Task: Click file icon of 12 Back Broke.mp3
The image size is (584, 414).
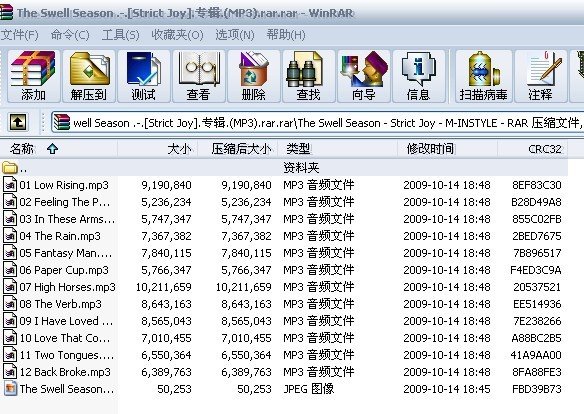Action: click(10, 372)
